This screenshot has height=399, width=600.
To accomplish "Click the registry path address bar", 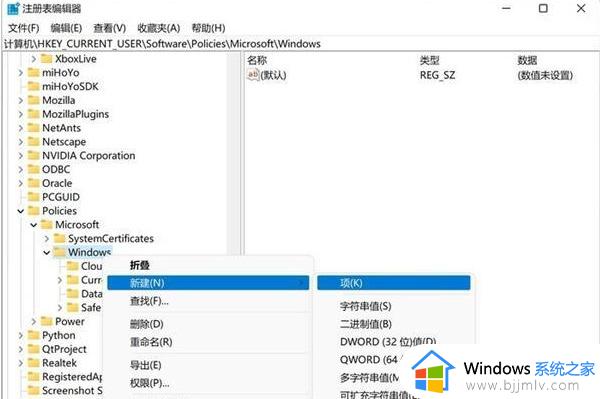I will [x=300, y=44].
